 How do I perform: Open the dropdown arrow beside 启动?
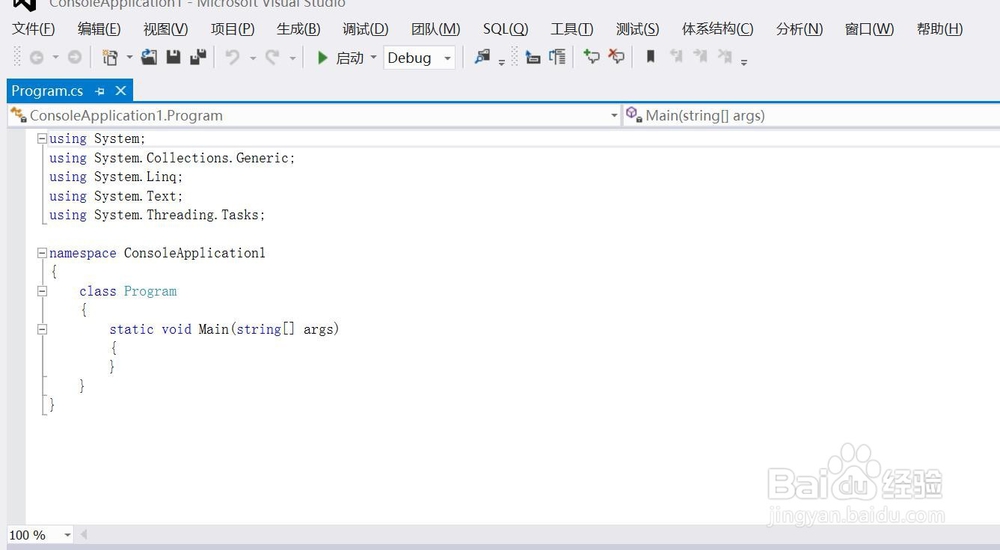click(373, 57)
